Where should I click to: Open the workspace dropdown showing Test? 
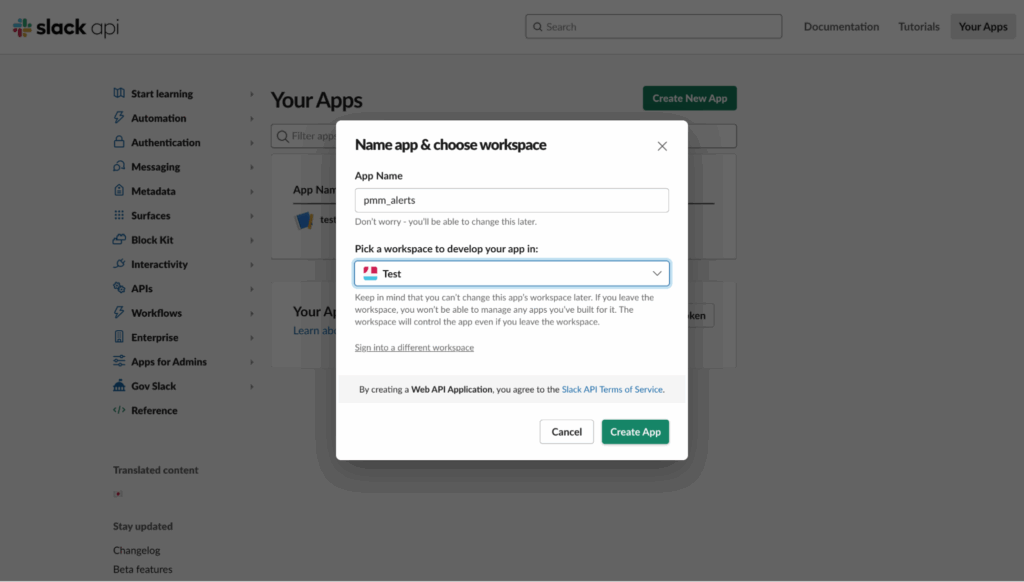pos(511,273)
